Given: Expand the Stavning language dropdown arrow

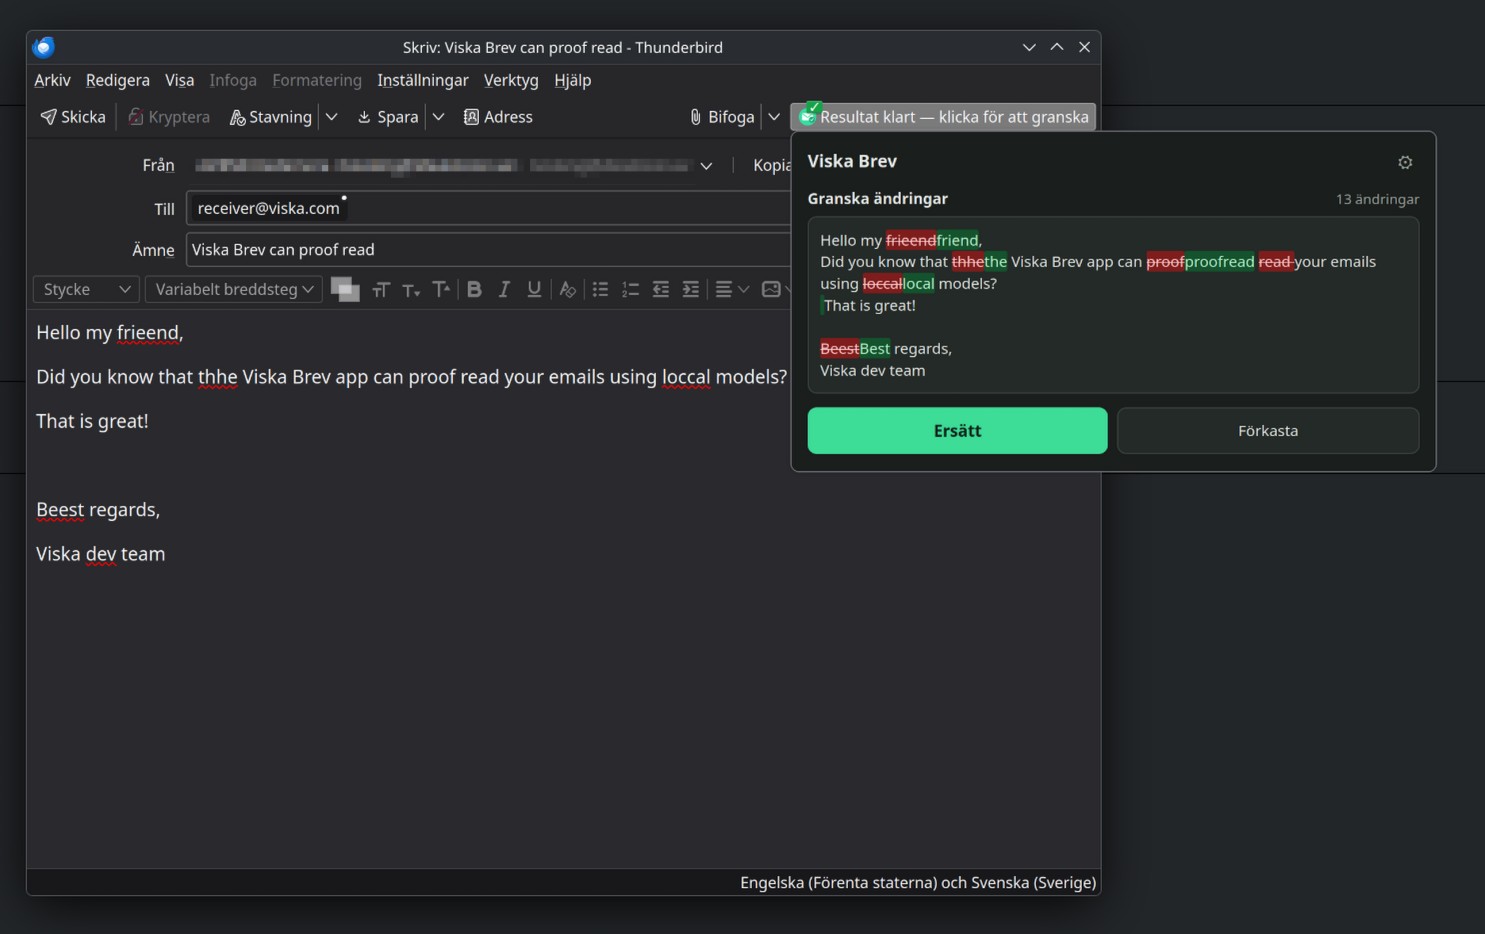Looking at the screenshot, I should pyautogui.click(x=332, y=117).
